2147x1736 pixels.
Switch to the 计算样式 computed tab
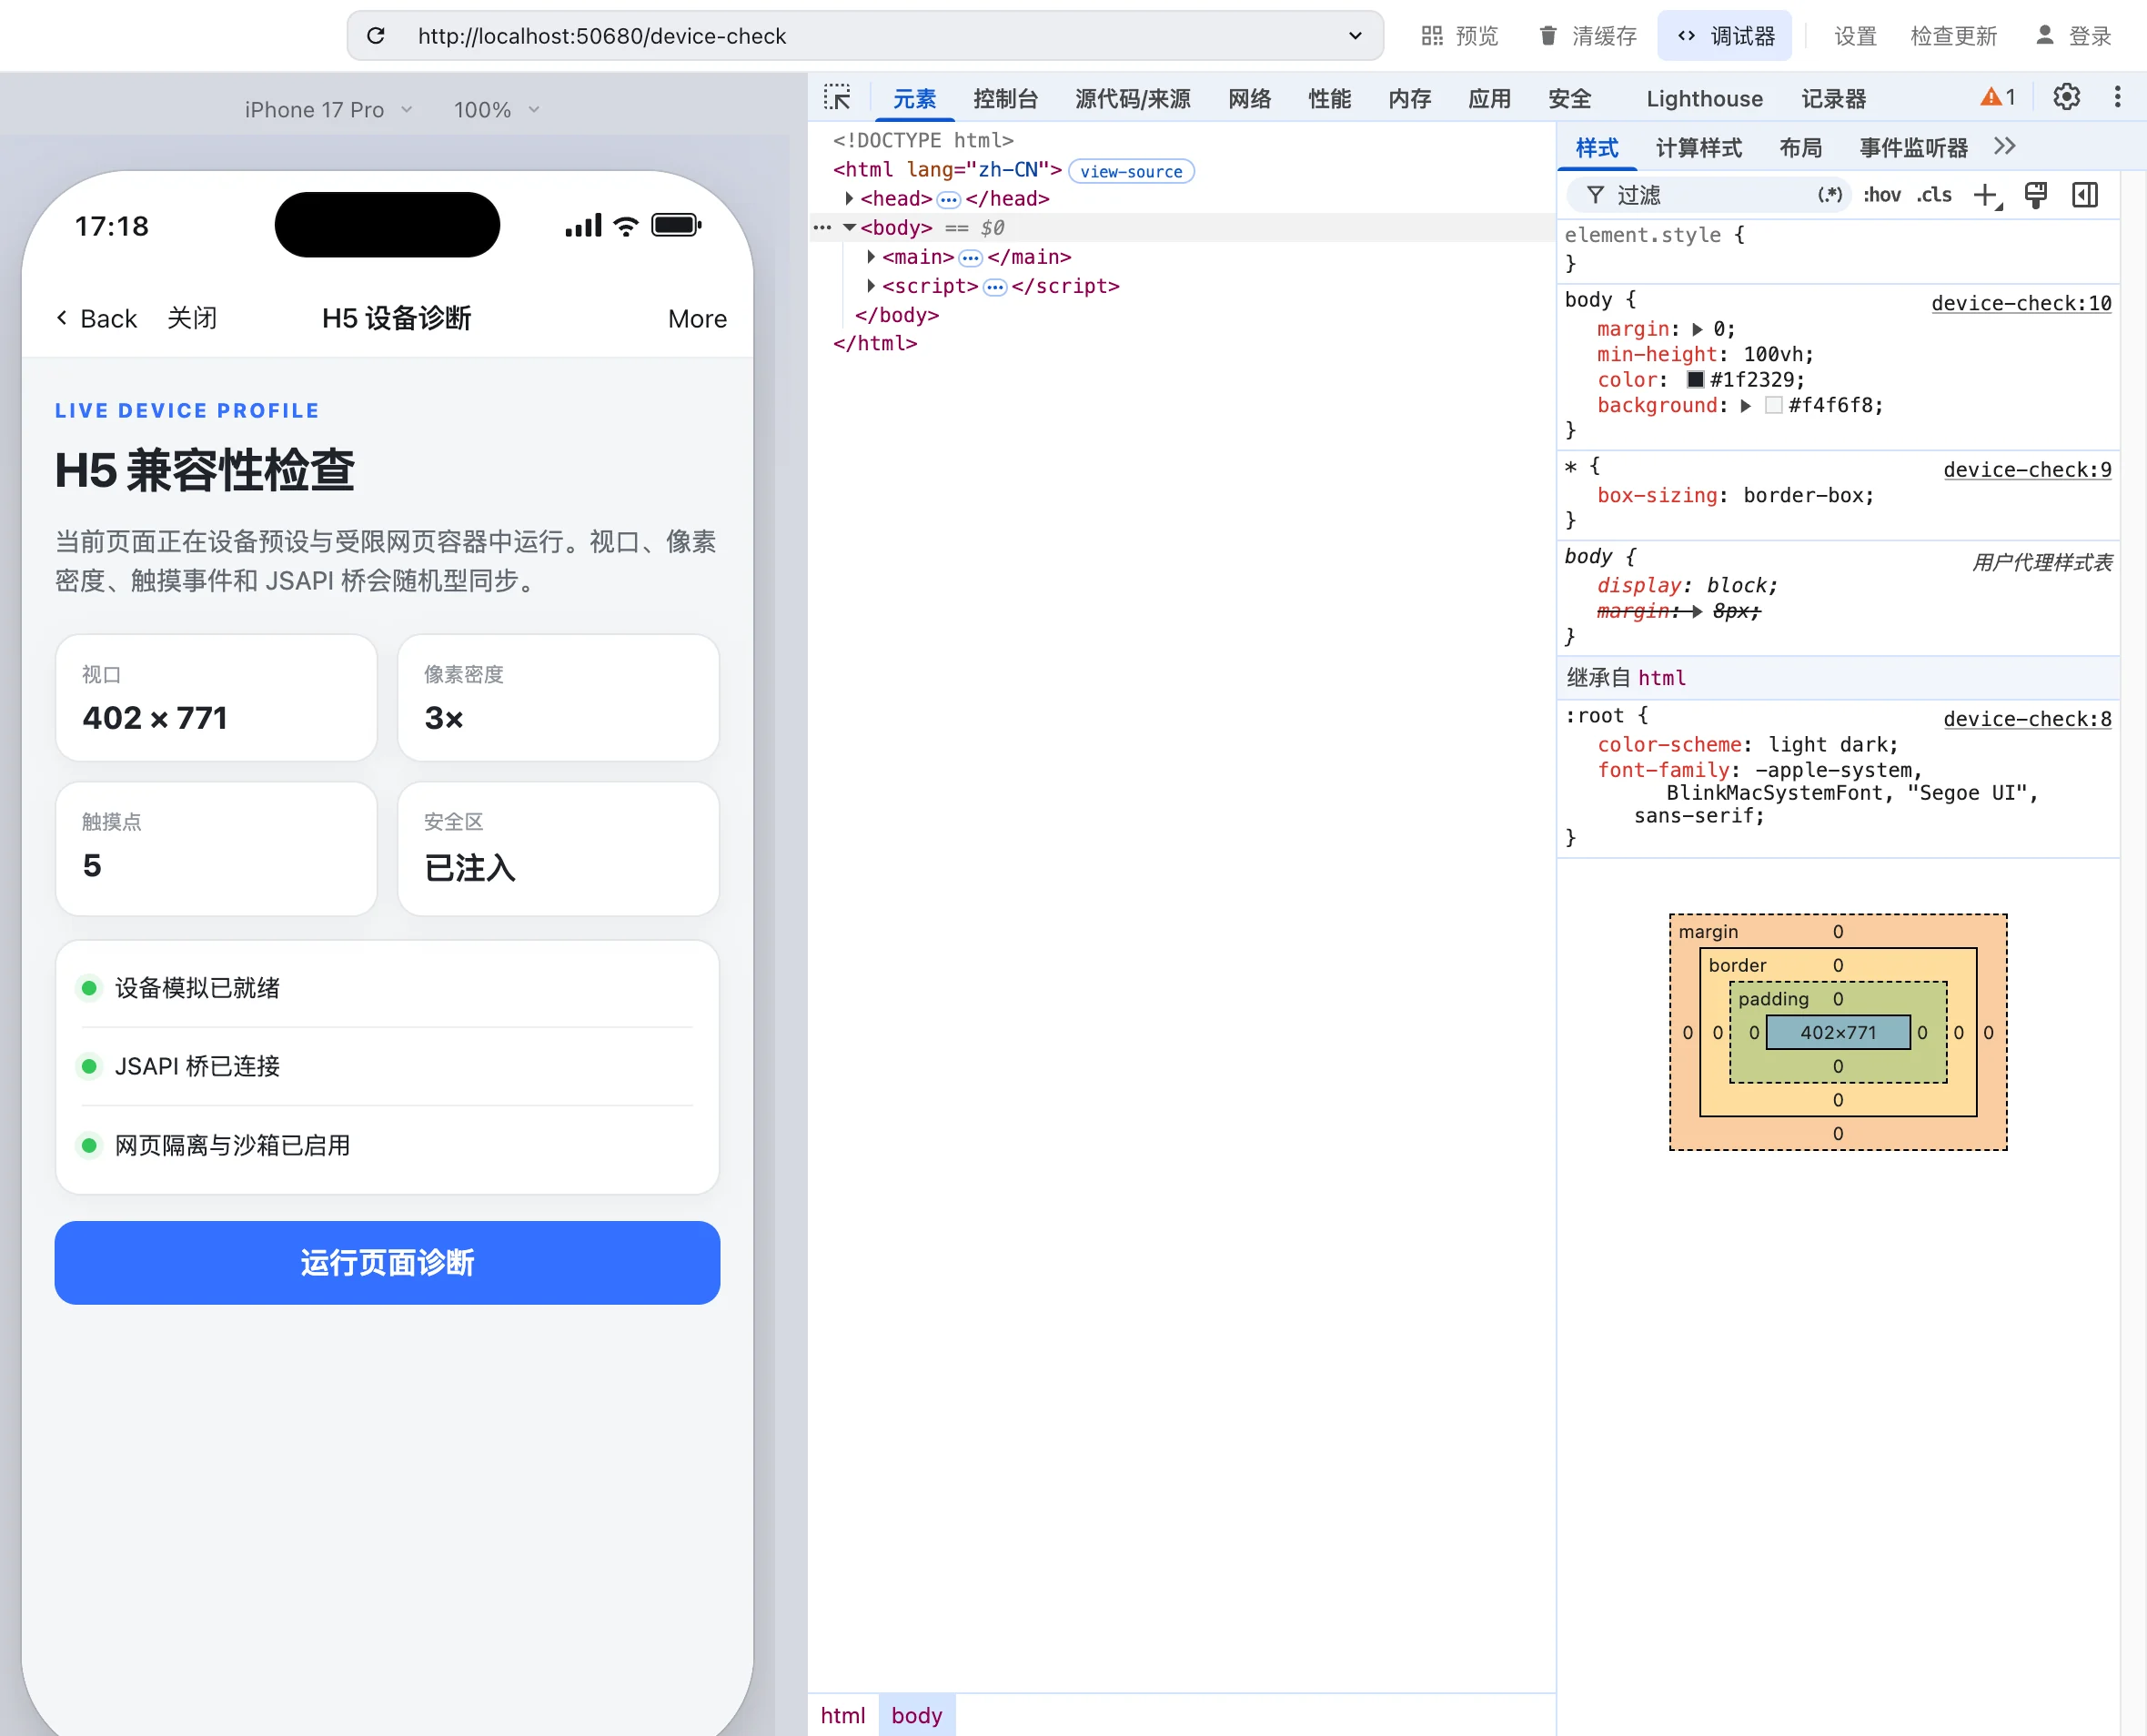coord(1698,148)
